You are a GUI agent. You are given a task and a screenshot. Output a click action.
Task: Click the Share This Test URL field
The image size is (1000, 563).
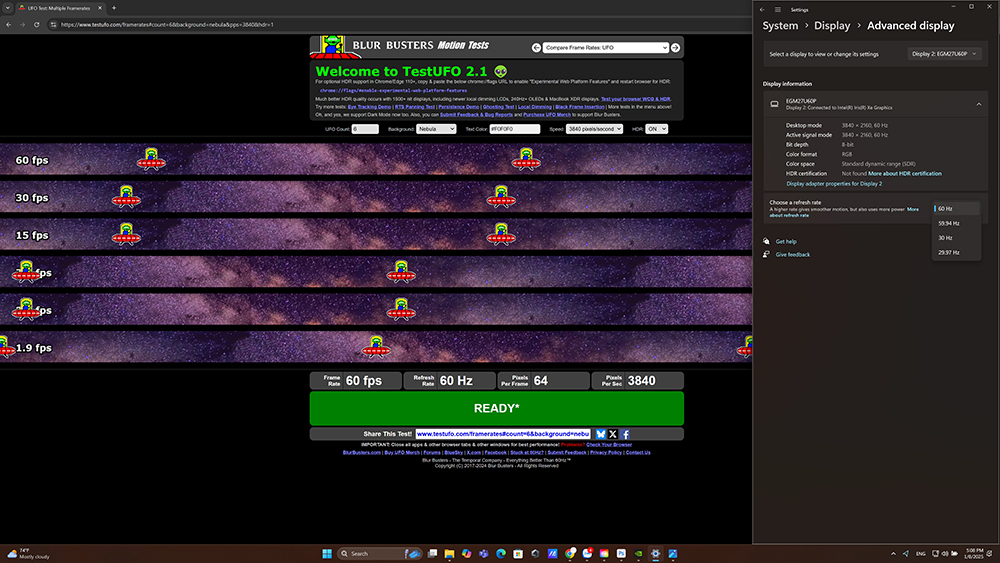[503, 434]
